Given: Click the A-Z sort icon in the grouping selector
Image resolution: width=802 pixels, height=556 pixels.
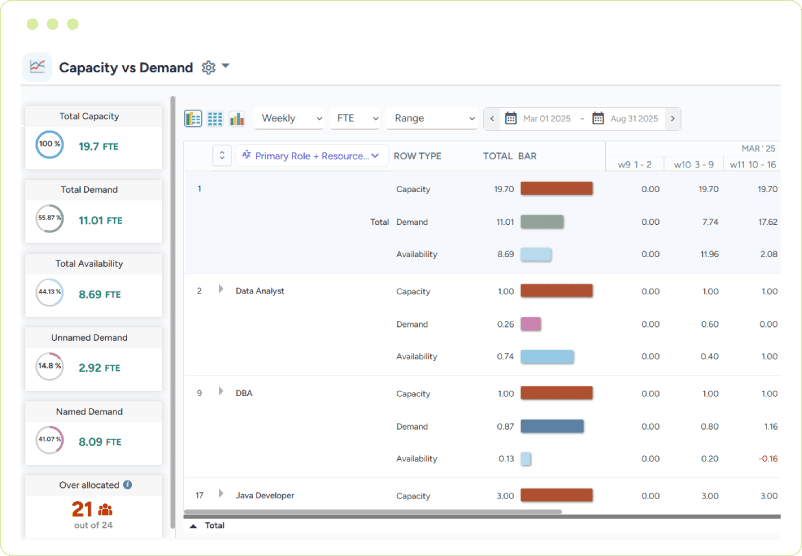Looking at the screenshot, I should click(x=247, y=155).
